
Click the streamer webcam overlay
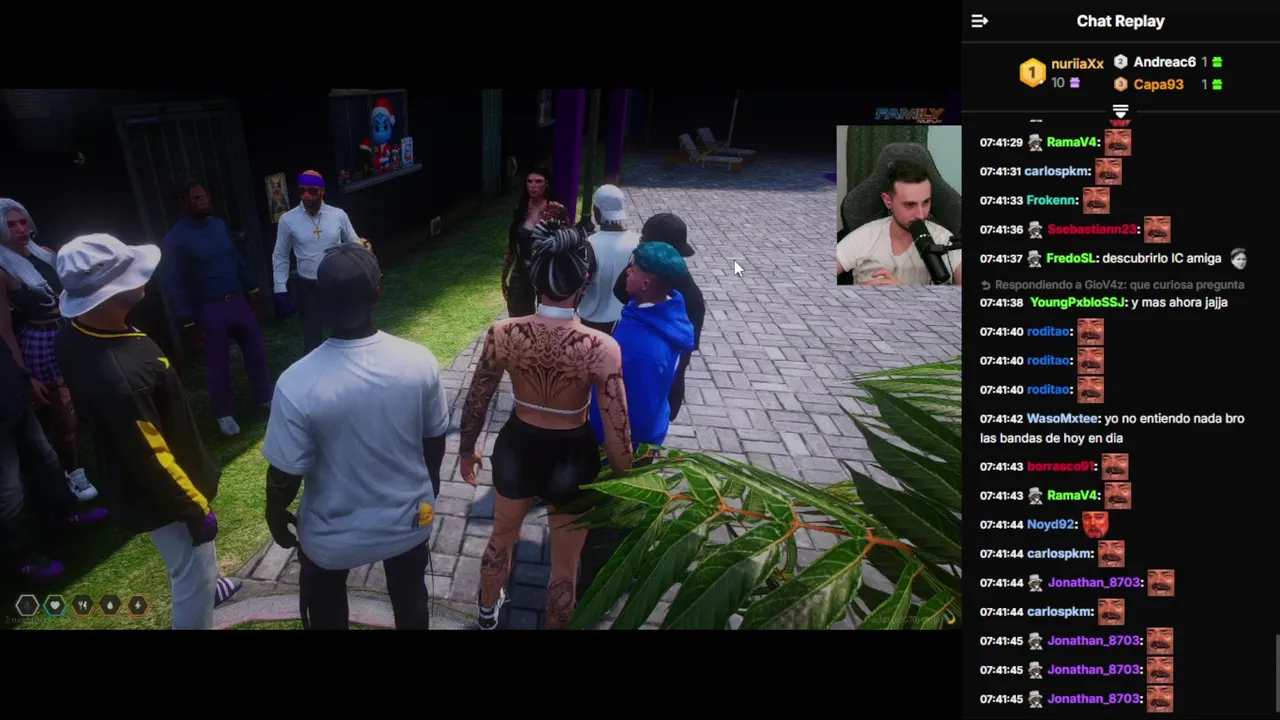898,205
